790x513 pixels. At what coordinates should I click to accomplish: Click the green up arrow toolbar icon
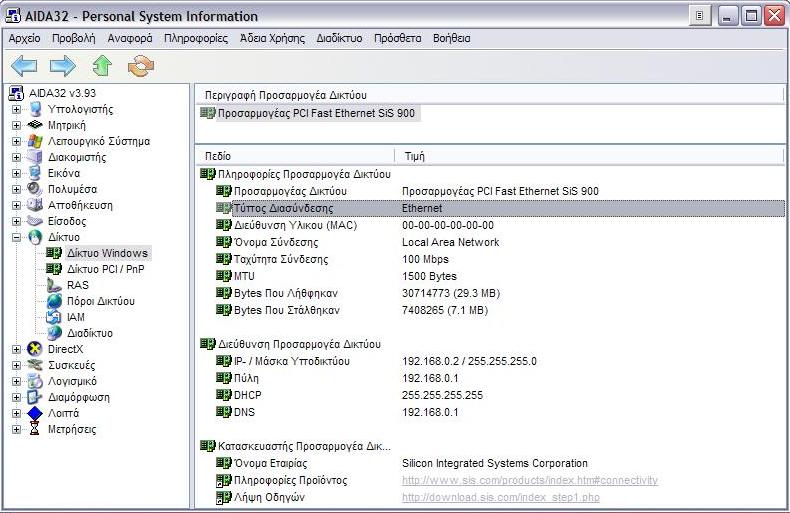pyautogui.click(x=102, y=66)
